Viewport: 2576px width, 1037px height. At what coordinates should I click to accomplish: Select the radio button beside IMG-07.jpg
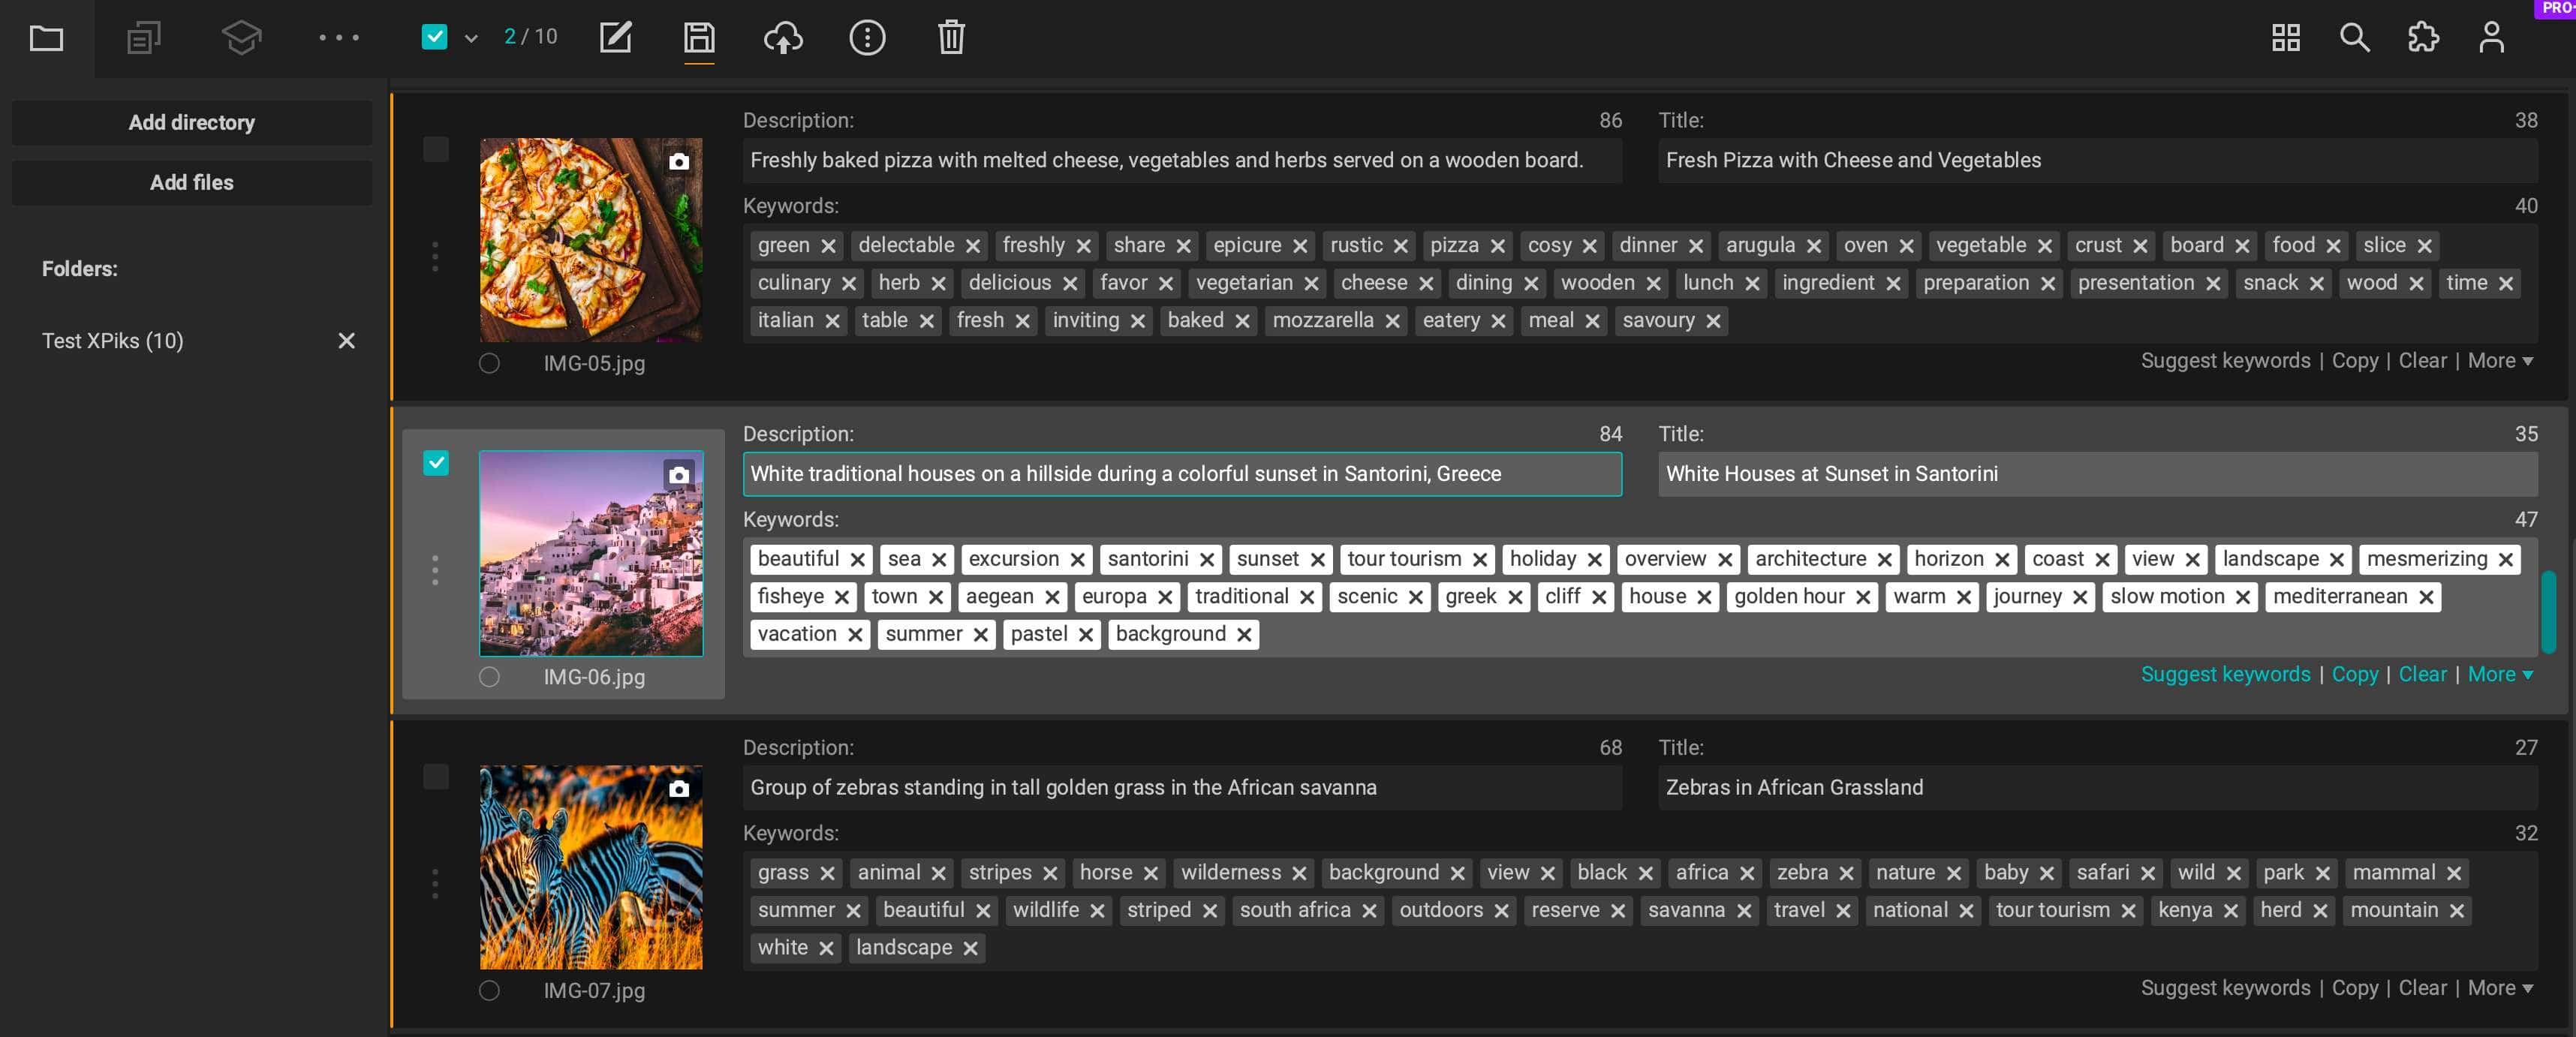489,991
